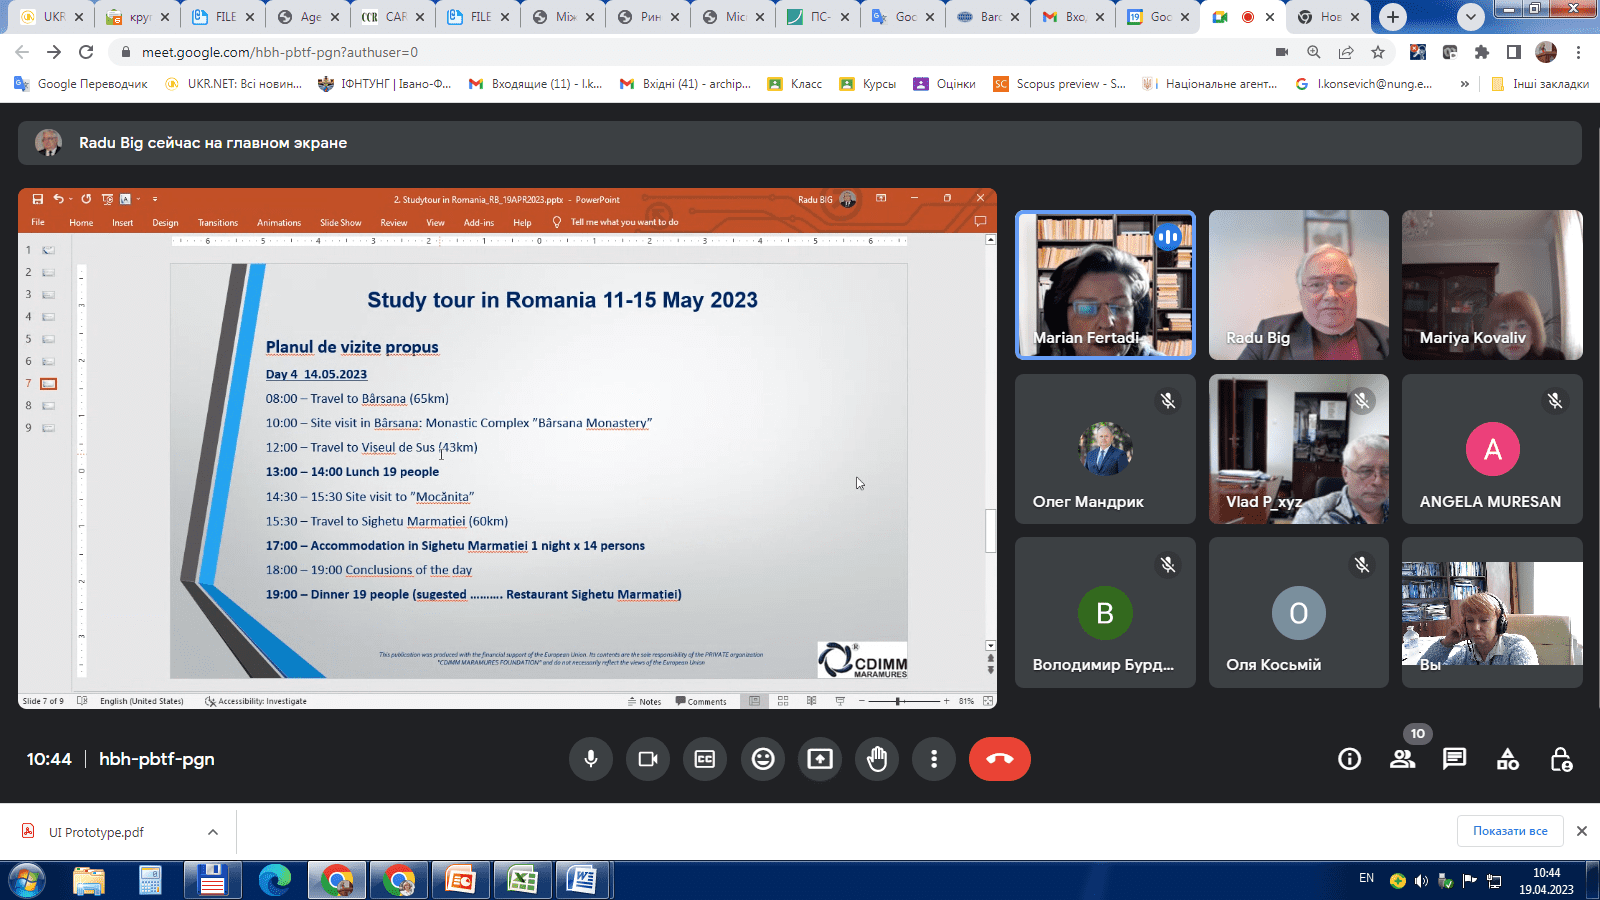Open host controls lock icon
Screen dimensions: 1600x900
pyautogui.click(x=1560, y=759)
